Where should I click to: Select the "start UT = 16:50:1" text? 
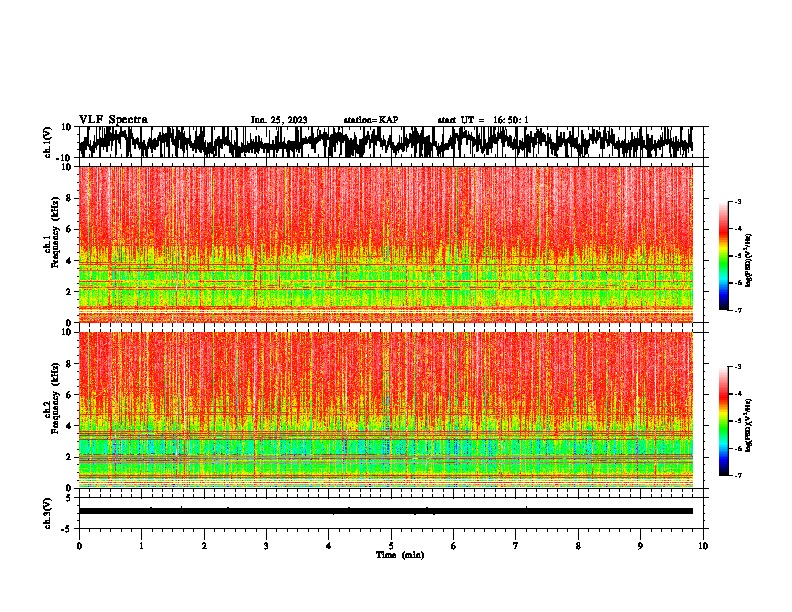pyautogui.click(x=483, y=120)
